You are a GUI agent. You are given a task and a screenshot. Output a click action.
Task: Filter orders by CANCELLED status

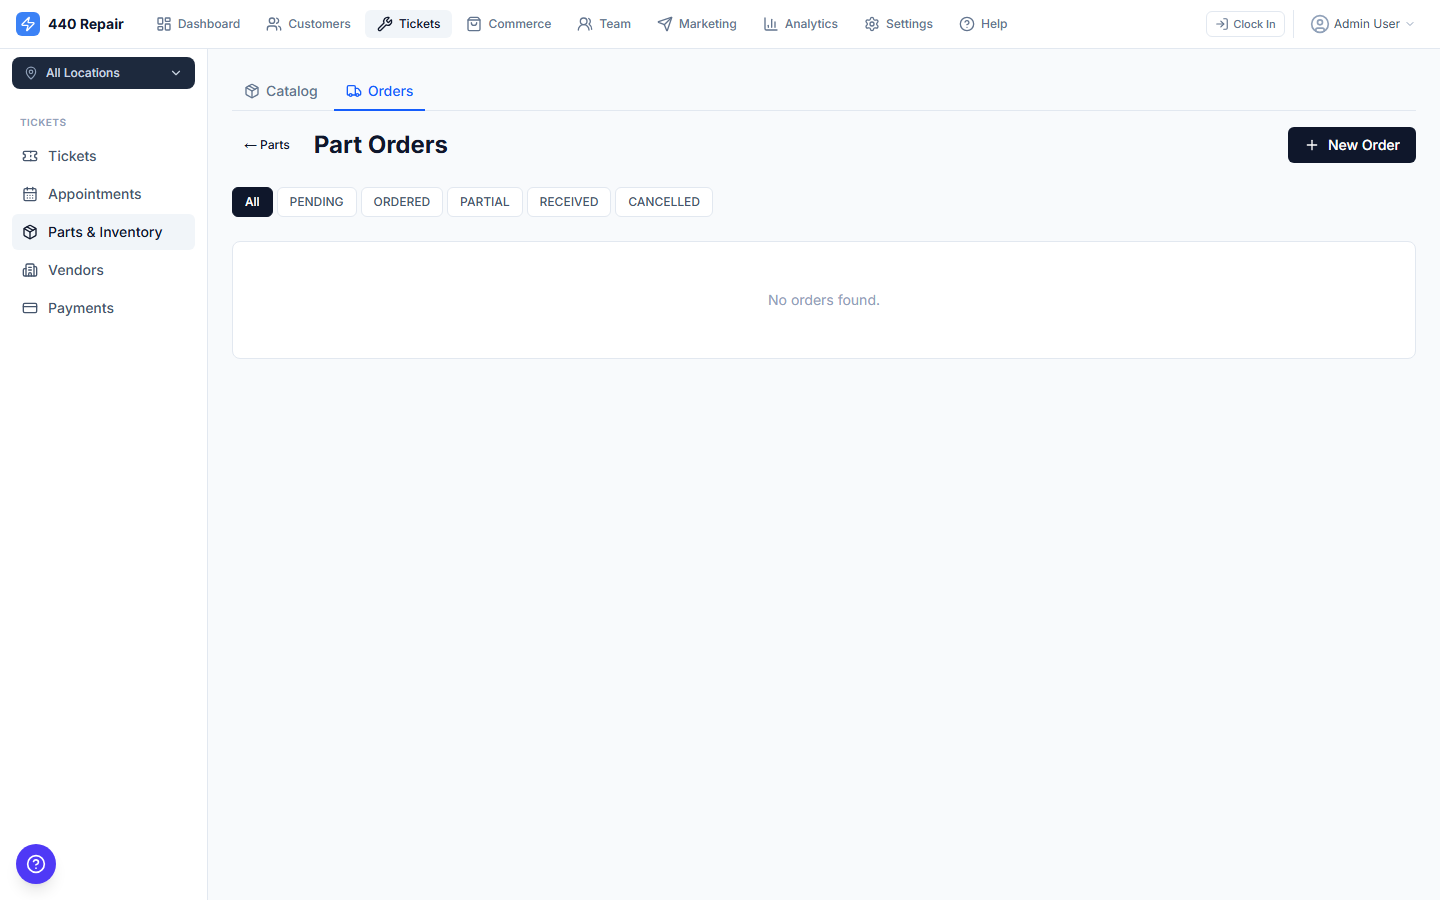(663, 201)
